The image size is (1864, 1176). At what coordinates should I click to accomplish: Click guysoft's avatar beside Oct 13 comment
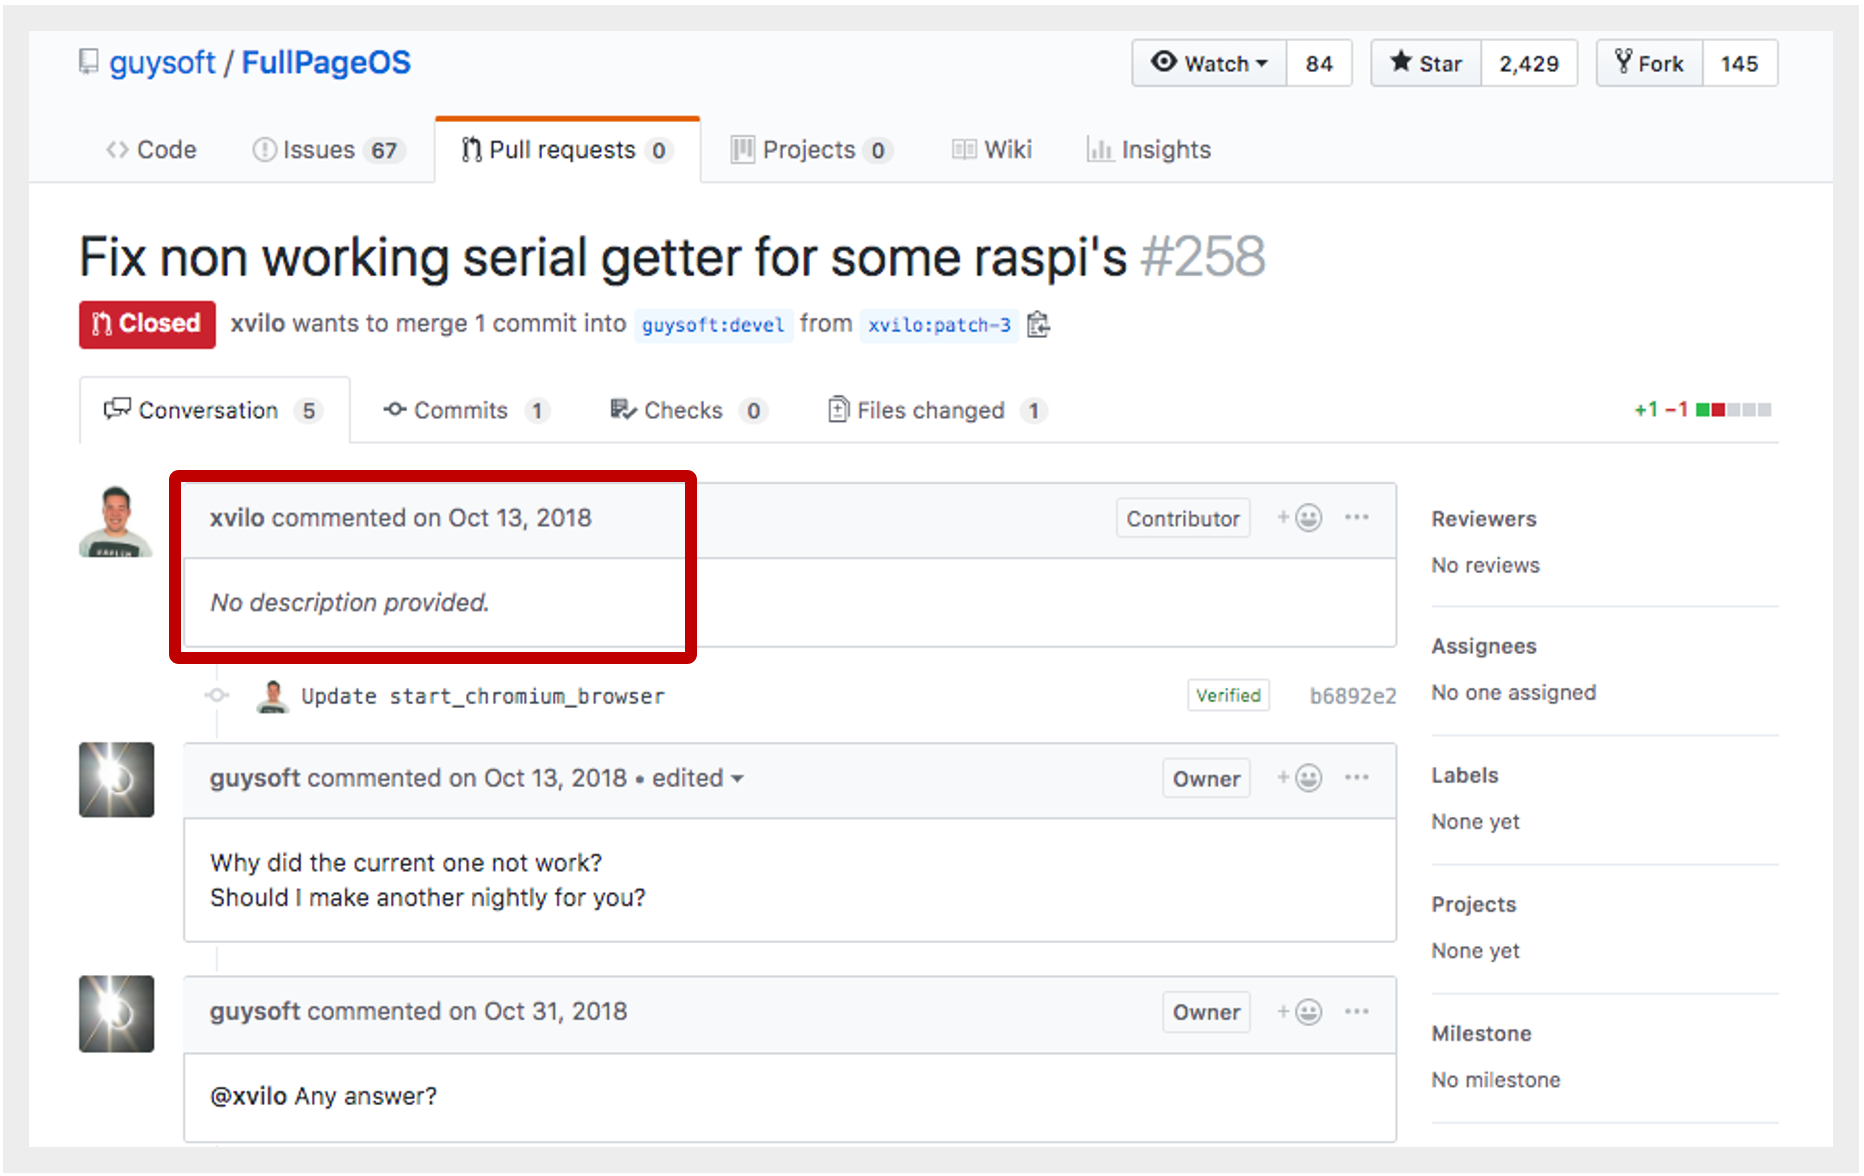(x=117, y=780)
